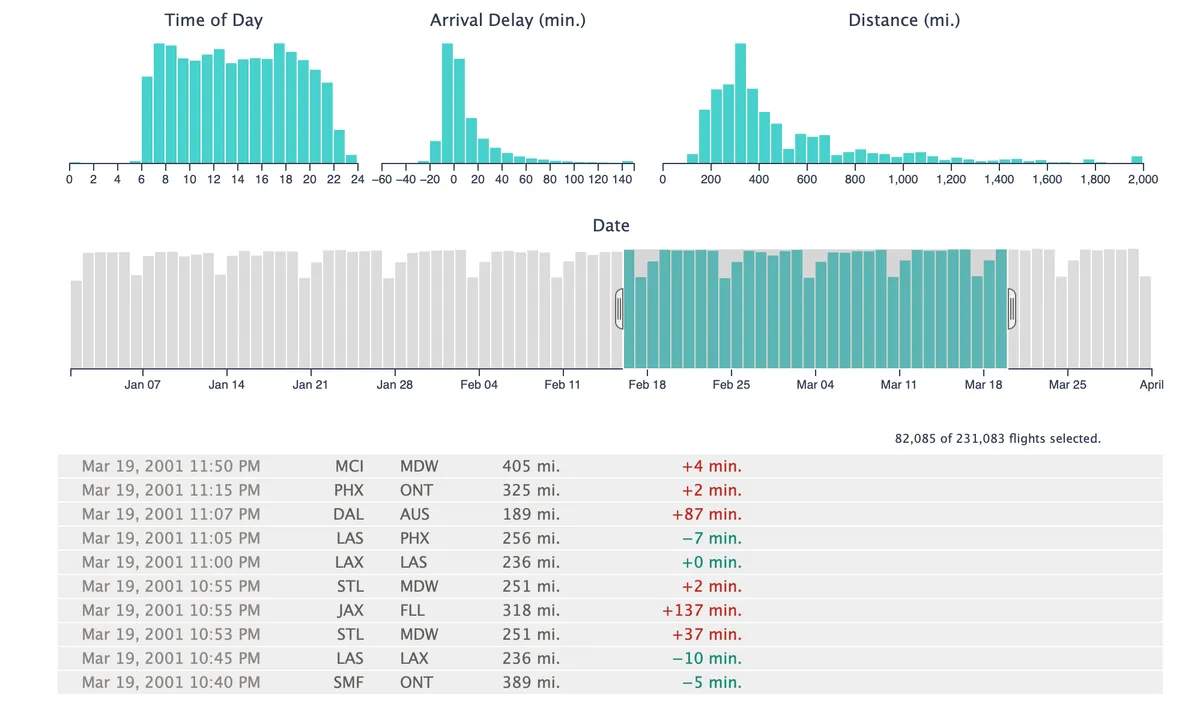Viewport: 1200px width, 721px height.
Task: Click the '+0 min.' delay value
Action: point(712,562)
